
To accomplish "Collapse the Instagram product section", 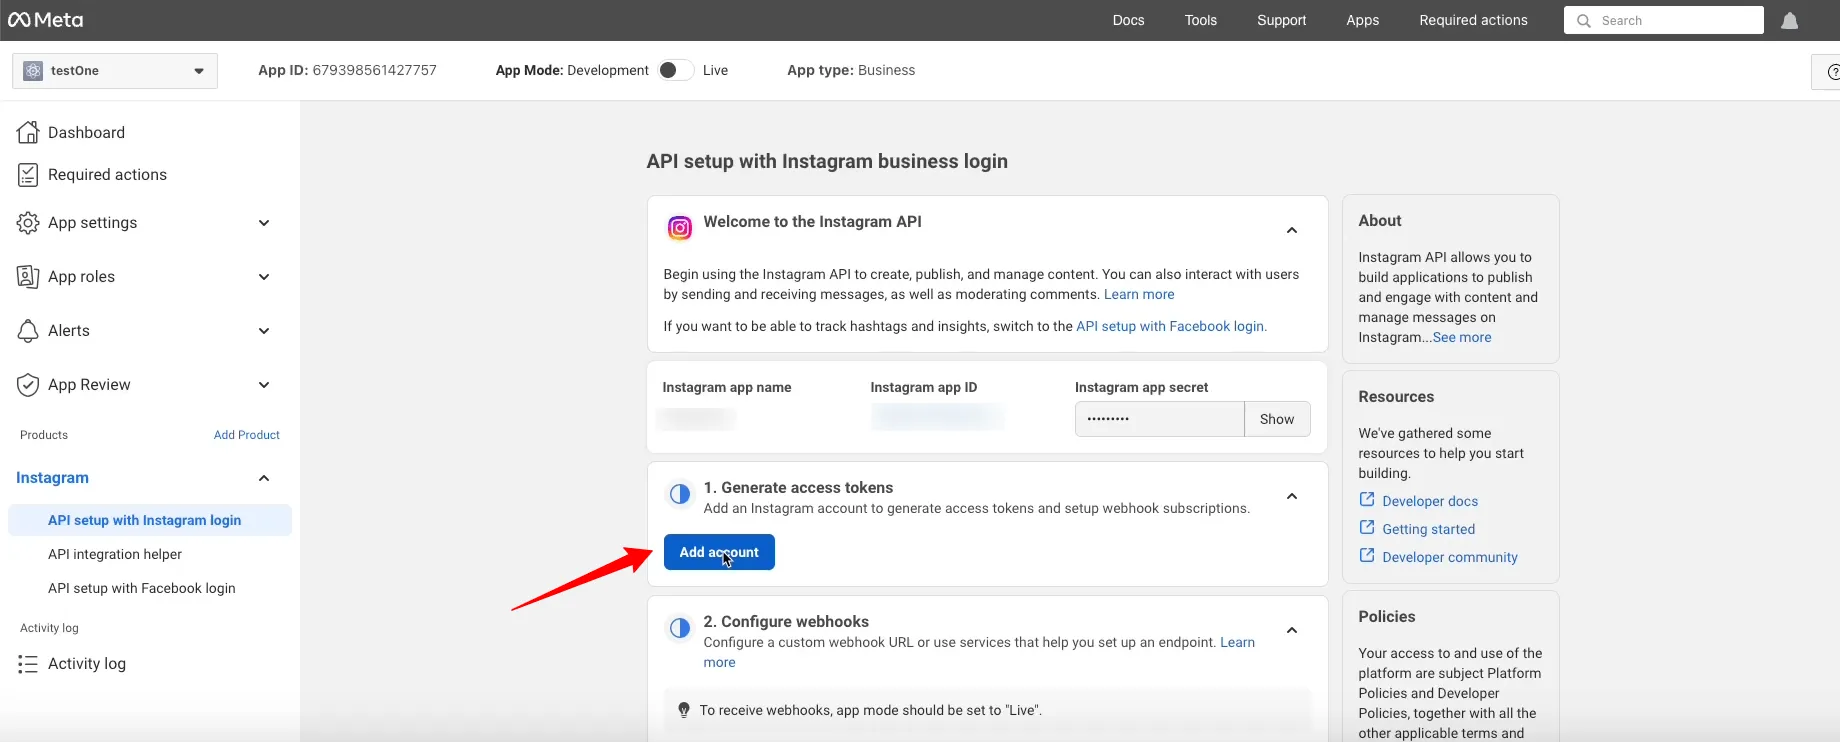I will [264, 479].
